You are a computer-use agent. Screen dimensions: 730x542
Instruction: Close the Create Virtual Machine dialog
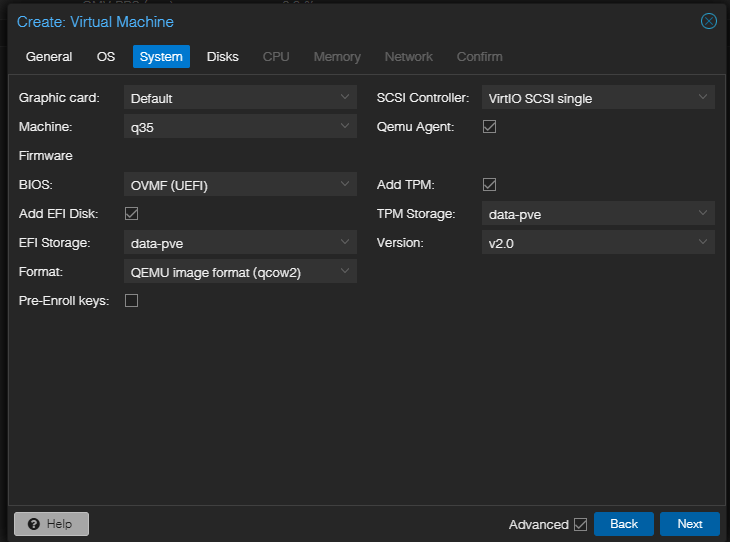point(709,21)
